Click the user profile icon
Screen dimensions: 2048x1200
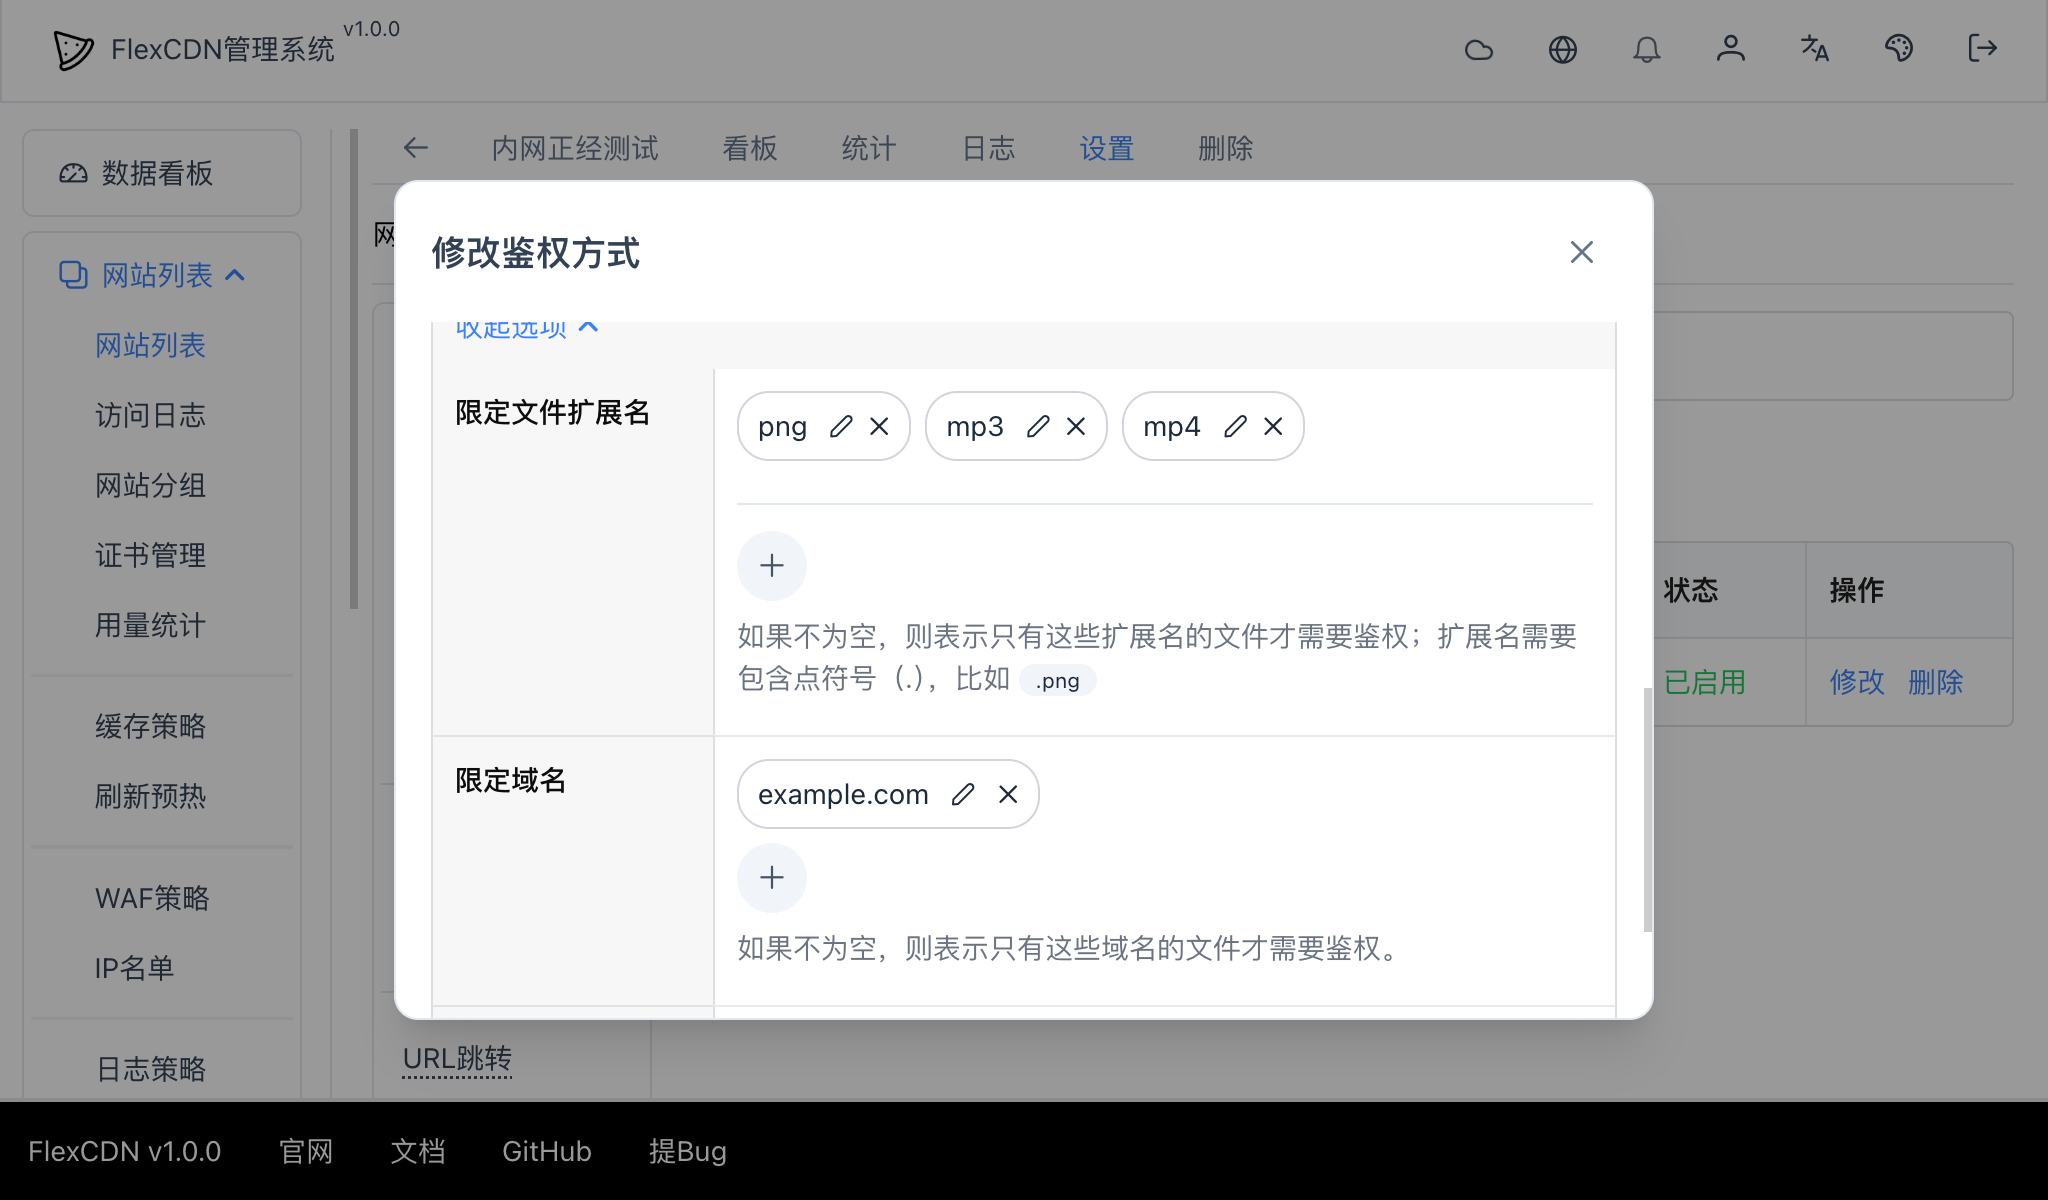[1731, 49]
